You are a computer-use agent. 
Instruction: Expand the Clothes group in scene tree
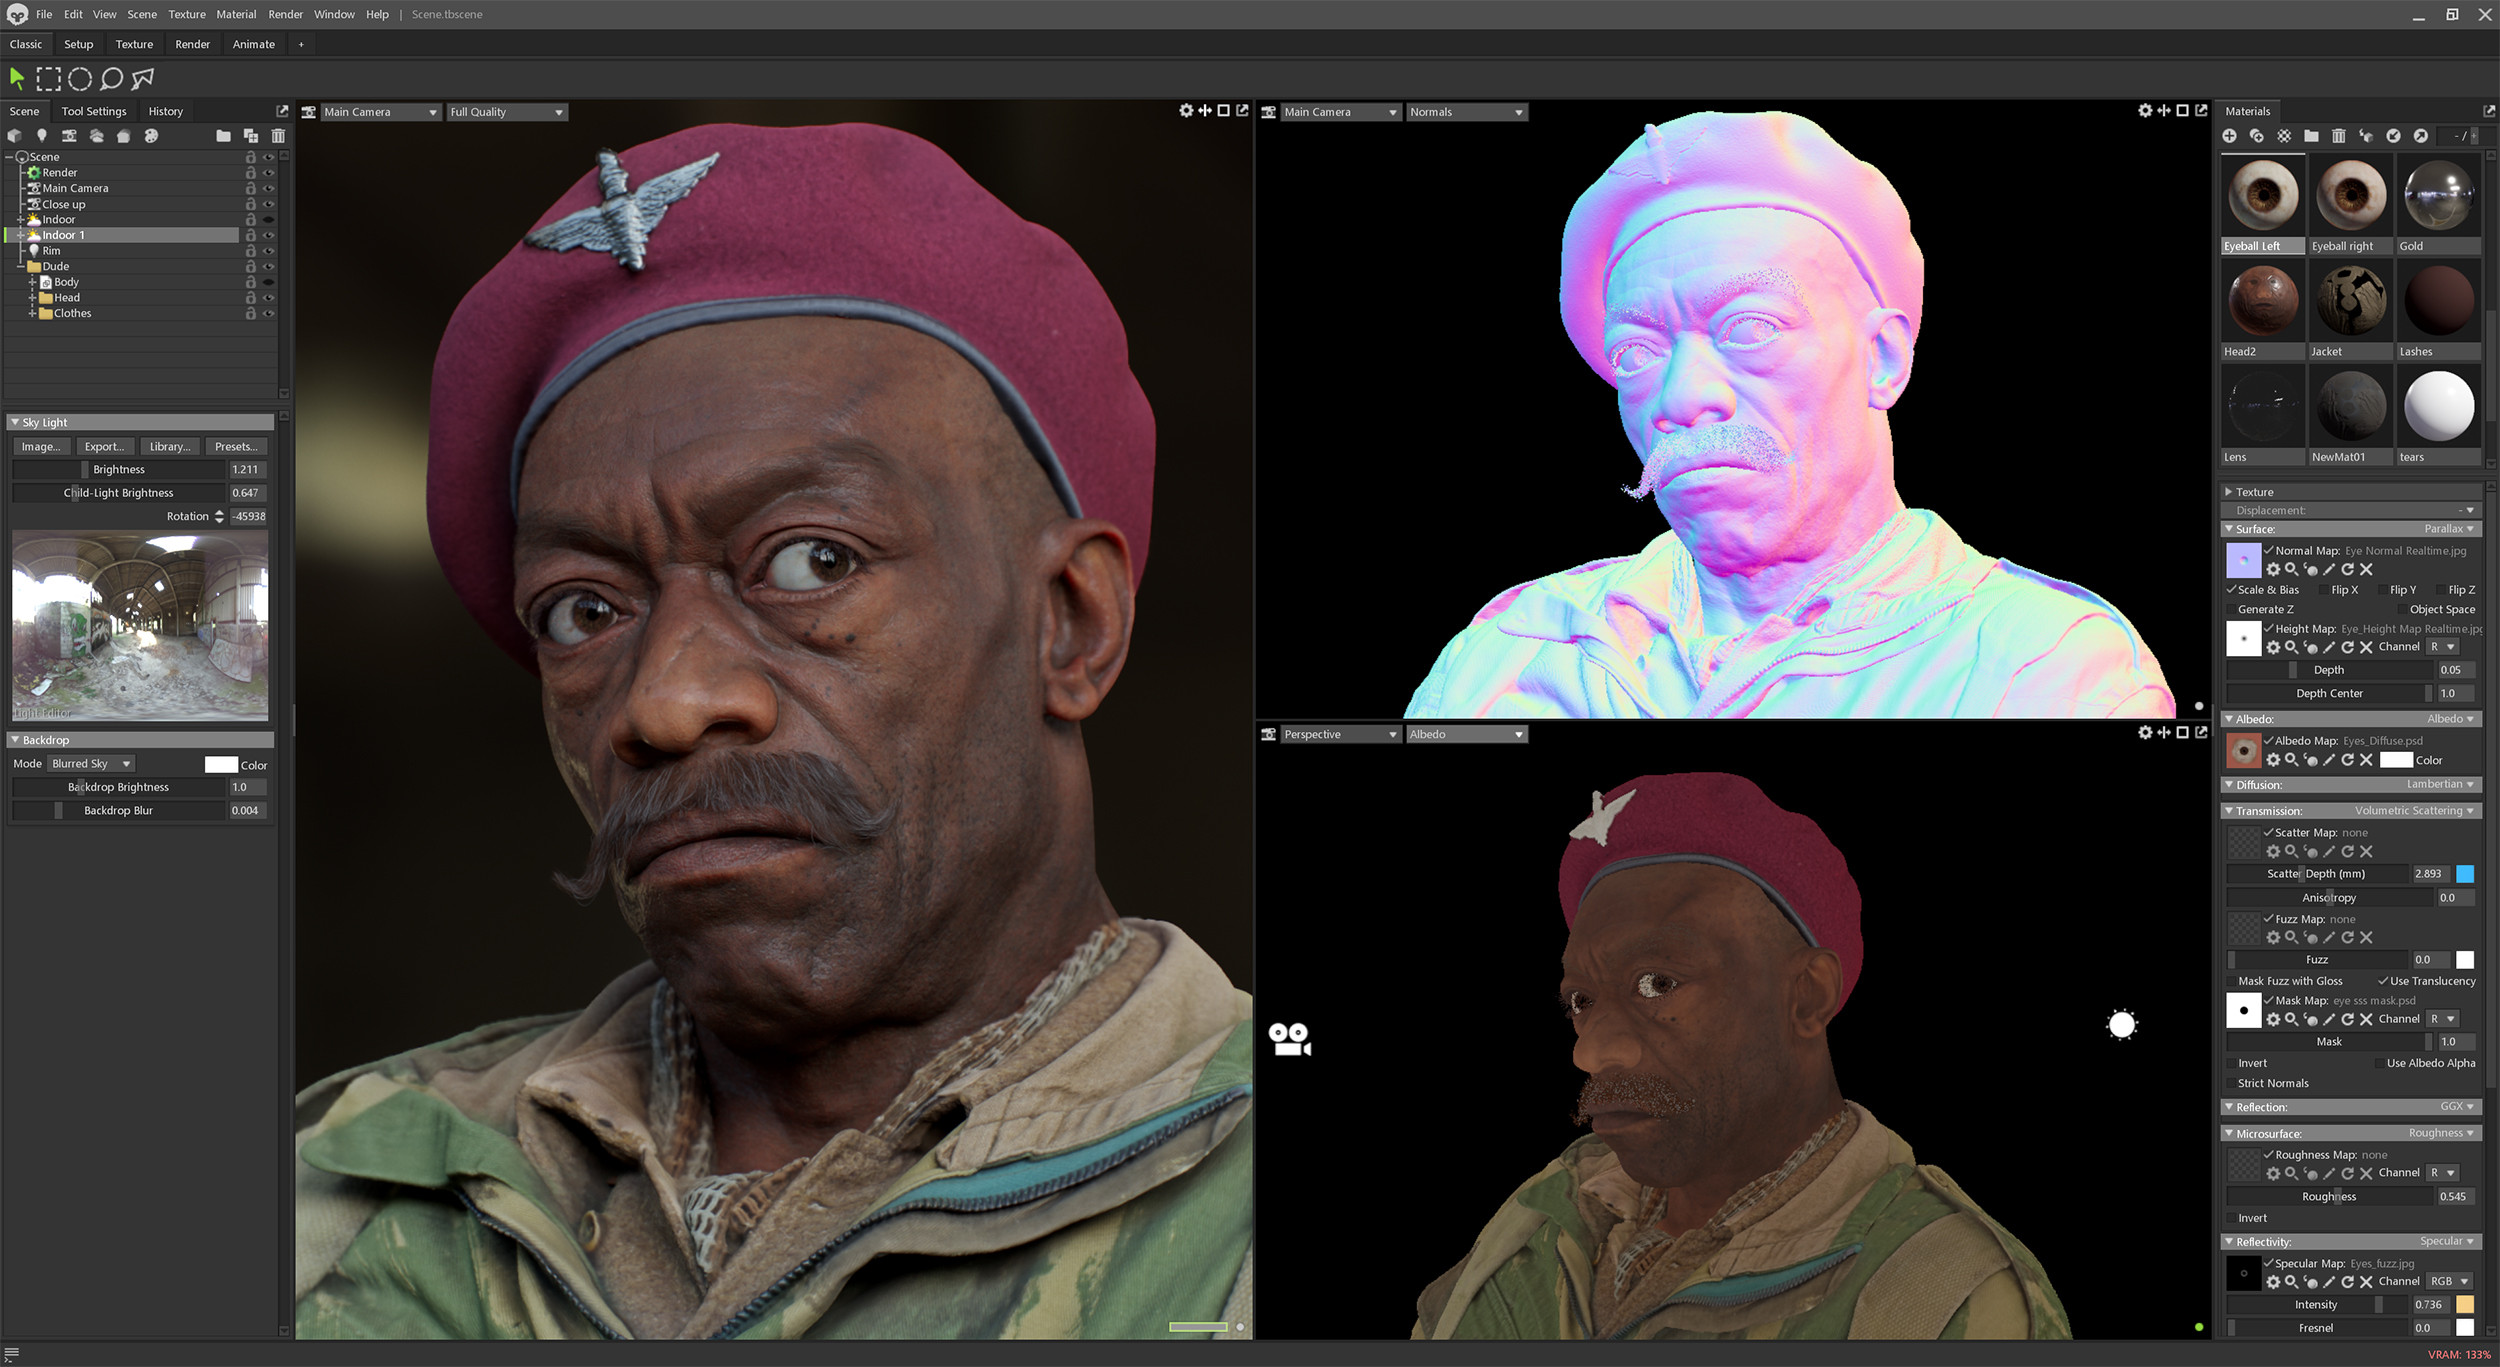[x=33, y=313]
